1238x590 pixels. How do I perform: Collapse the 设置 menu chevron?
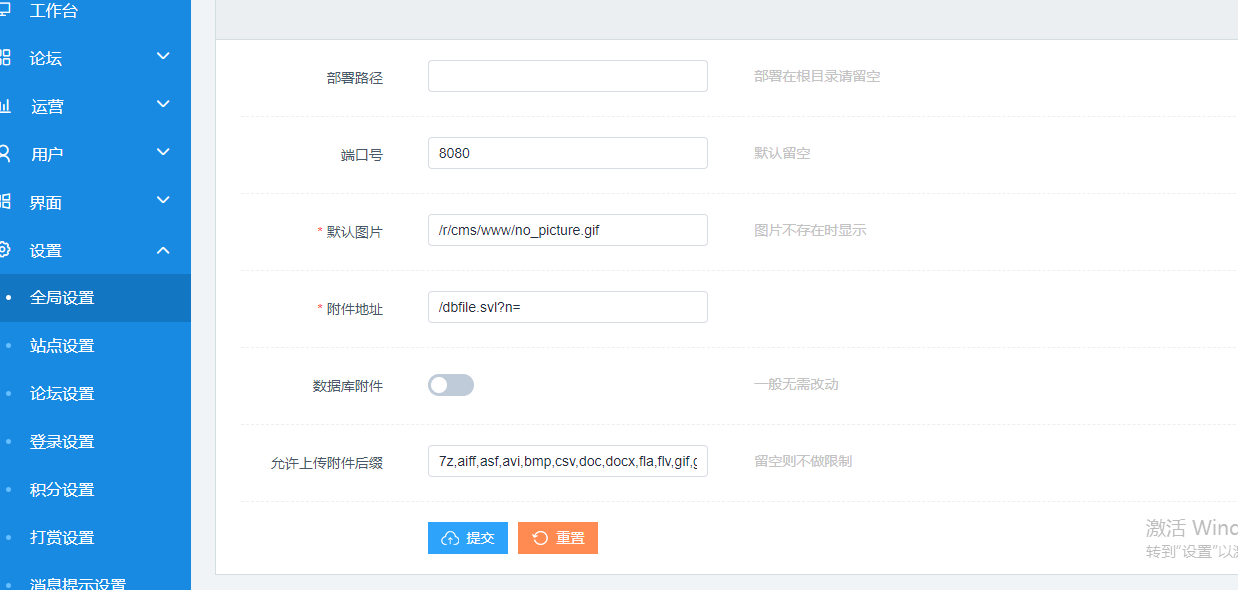164,250
